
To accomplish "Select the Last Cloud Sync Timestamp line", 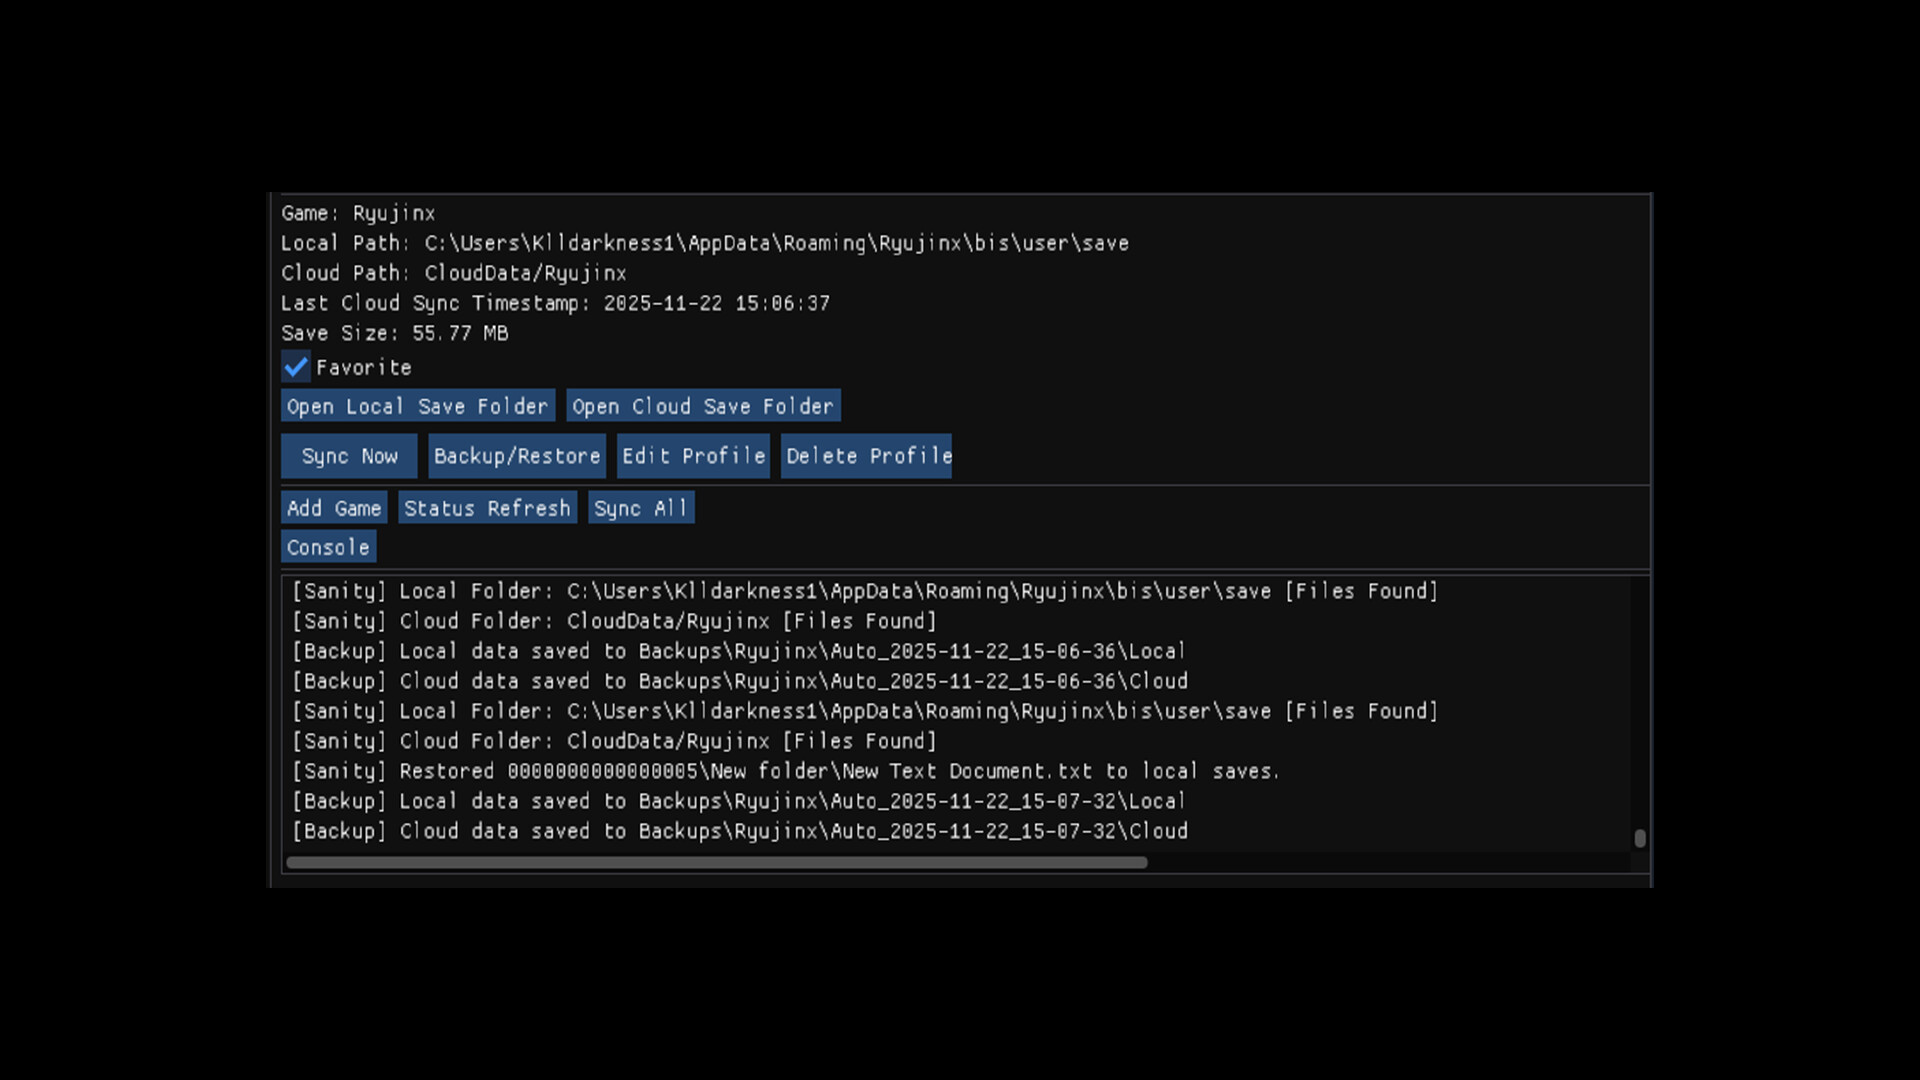I will point(556,303).
